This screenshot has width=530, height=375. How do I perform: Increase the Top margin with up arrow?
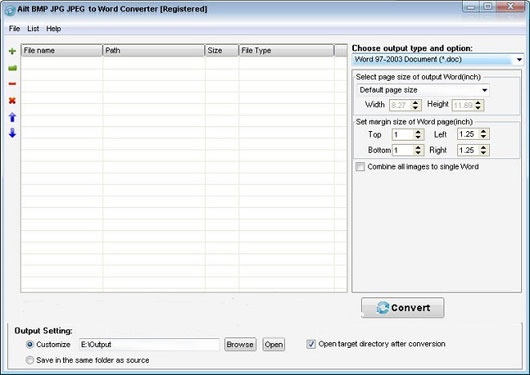pyautogui.click(x=418, y=132)
